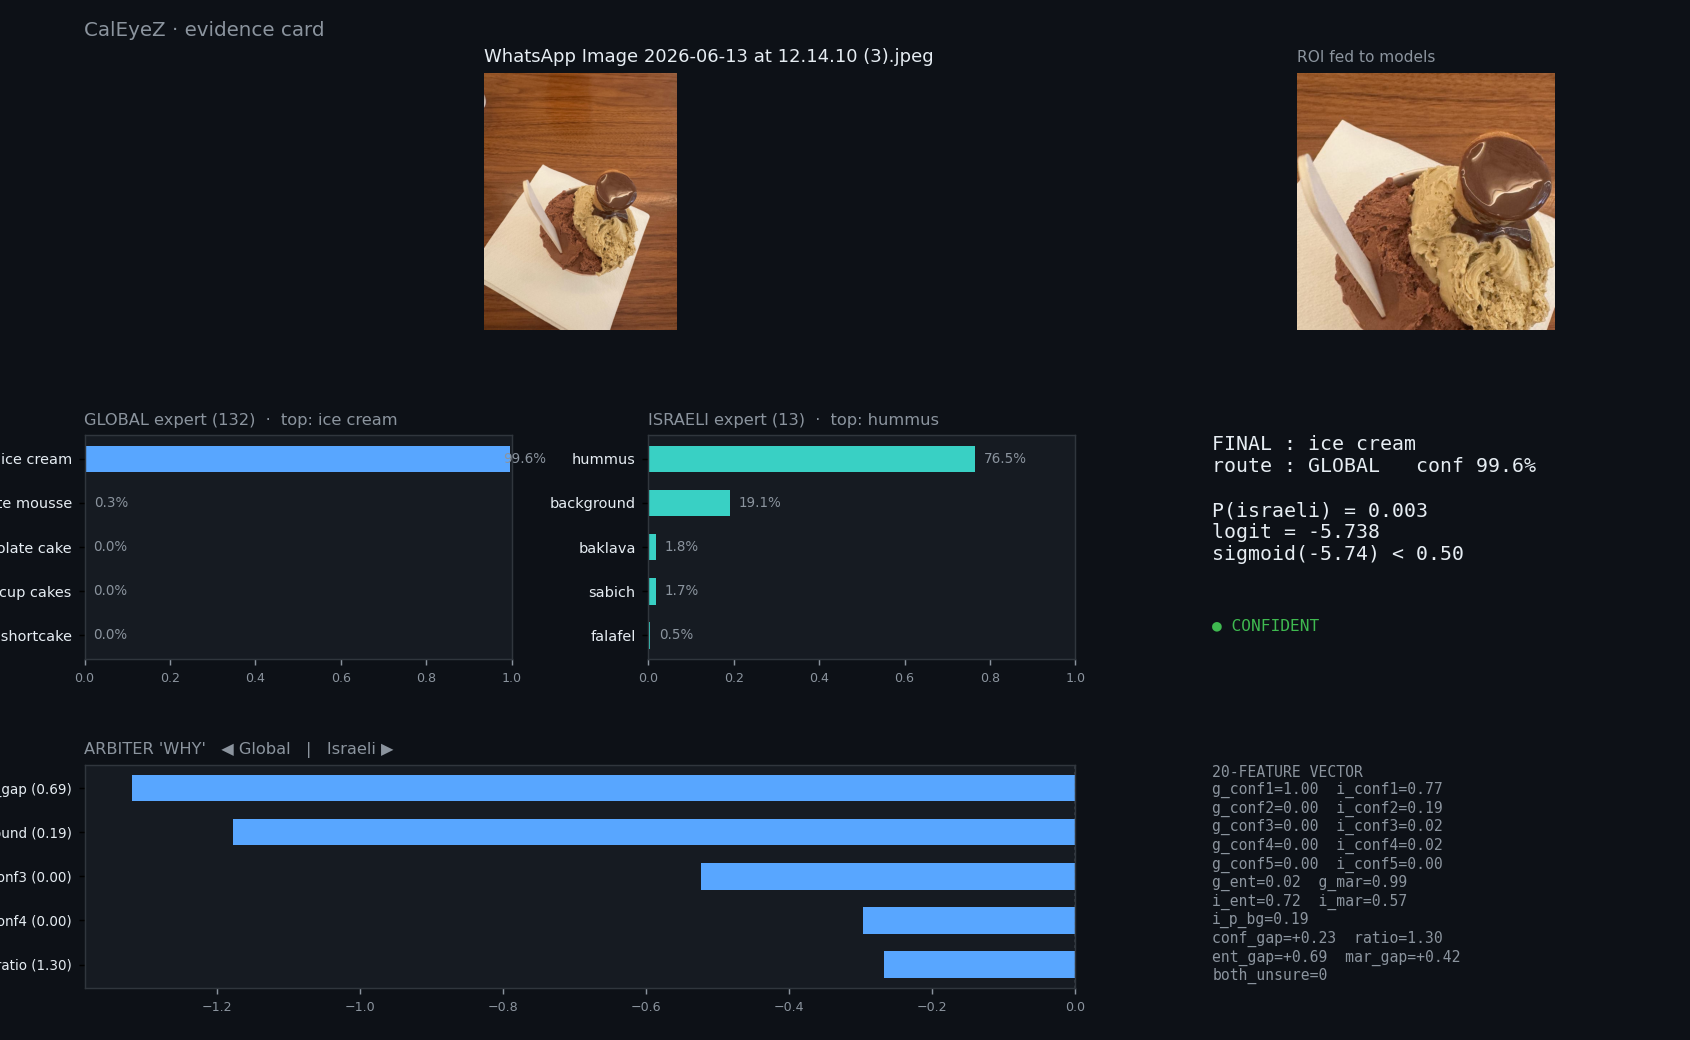Click the ratio (1.30) arbiter bar
This screenshot has height=1040, width=1690.
[x=979, y=965]
